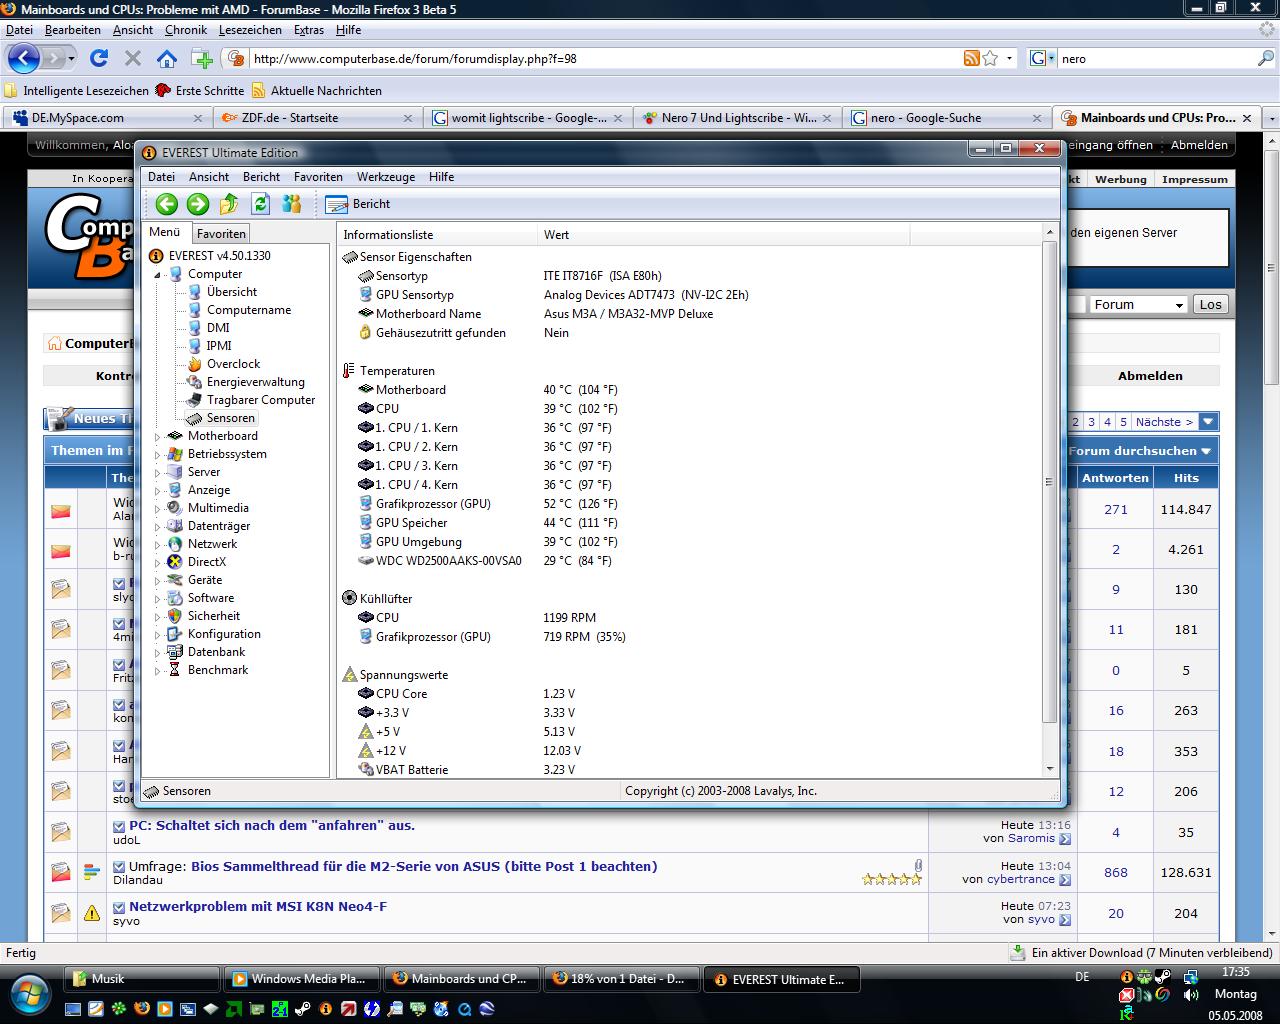Select Sensoren tree item
The image size is (1280, 1024).
pyautogui.click(x=230, y=418)
